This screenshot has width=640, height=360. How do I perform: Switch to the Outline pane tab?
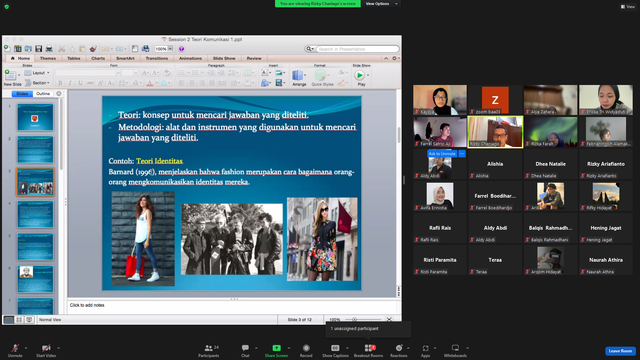click(x=43, y=94)
